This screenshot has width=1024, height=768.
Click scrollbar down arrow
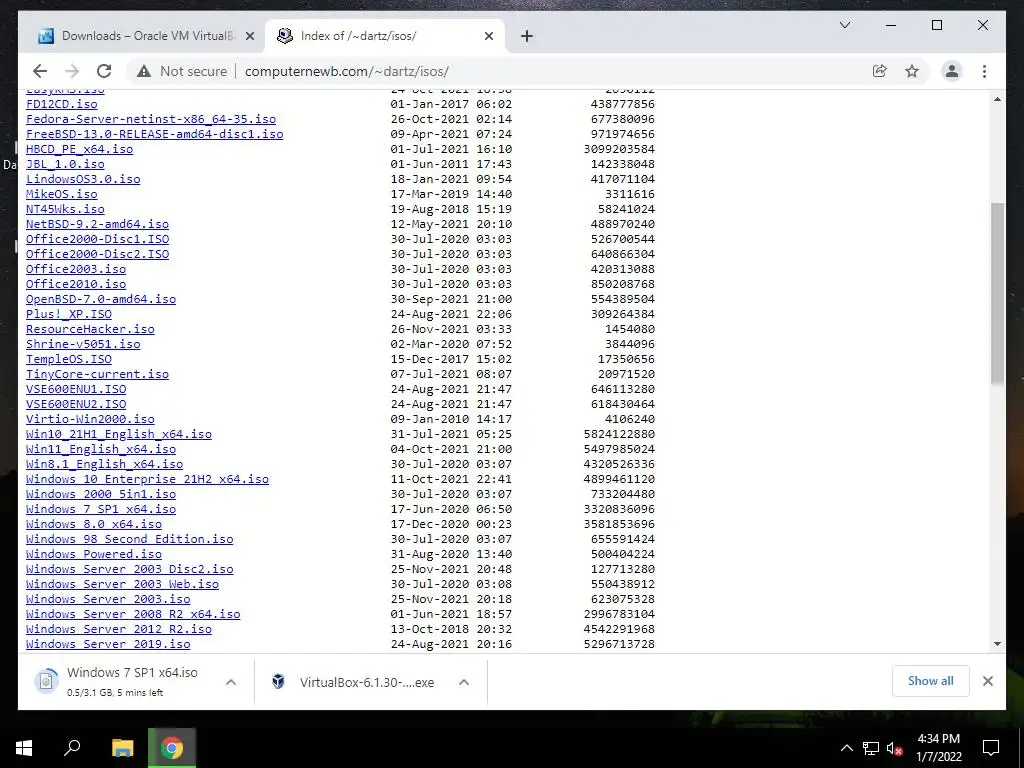pos(997,644)
